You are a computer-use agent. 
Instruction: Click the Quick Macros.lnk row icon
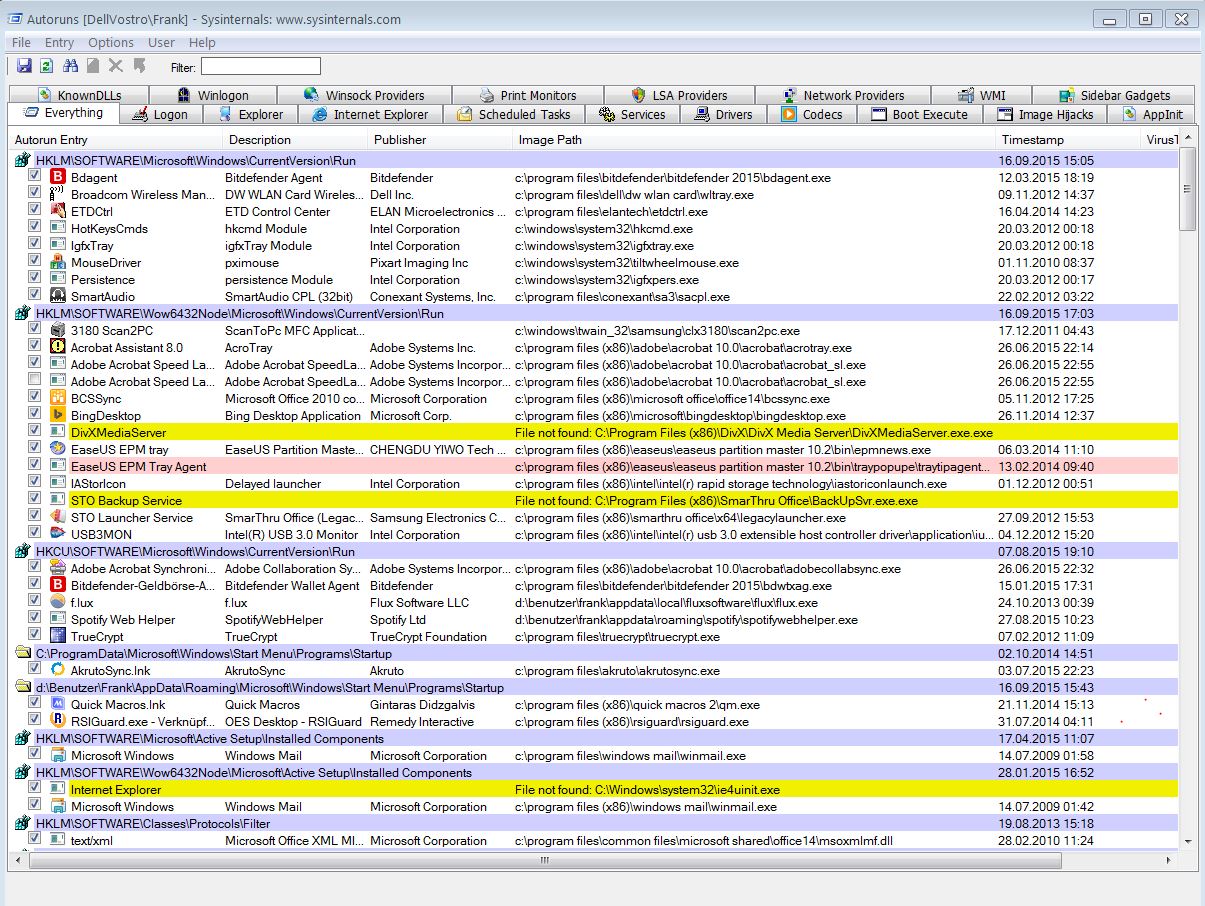click(x=58, y=705)
